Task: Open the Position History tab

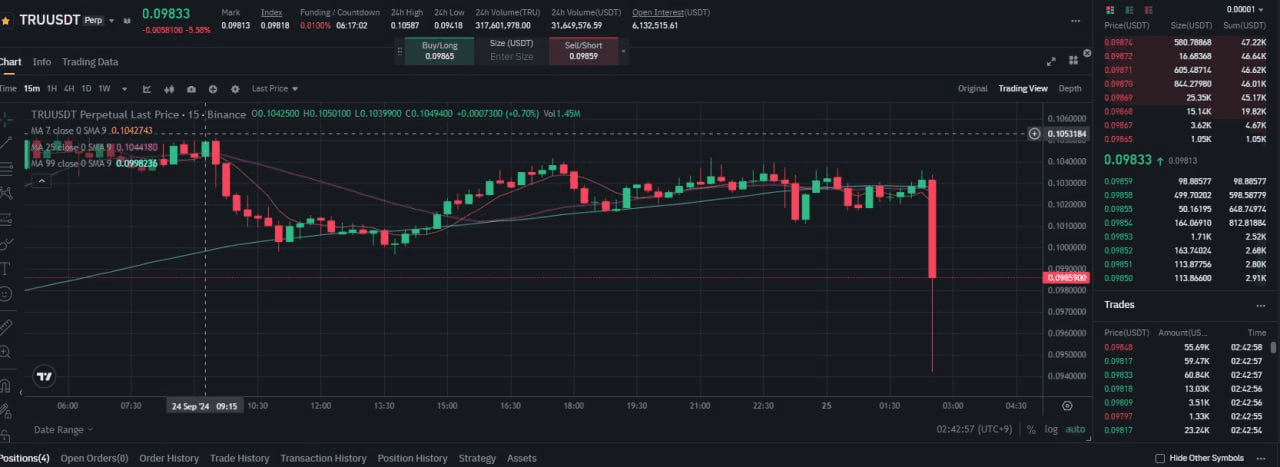Action: pyautogui.click(x=412, y=458)
